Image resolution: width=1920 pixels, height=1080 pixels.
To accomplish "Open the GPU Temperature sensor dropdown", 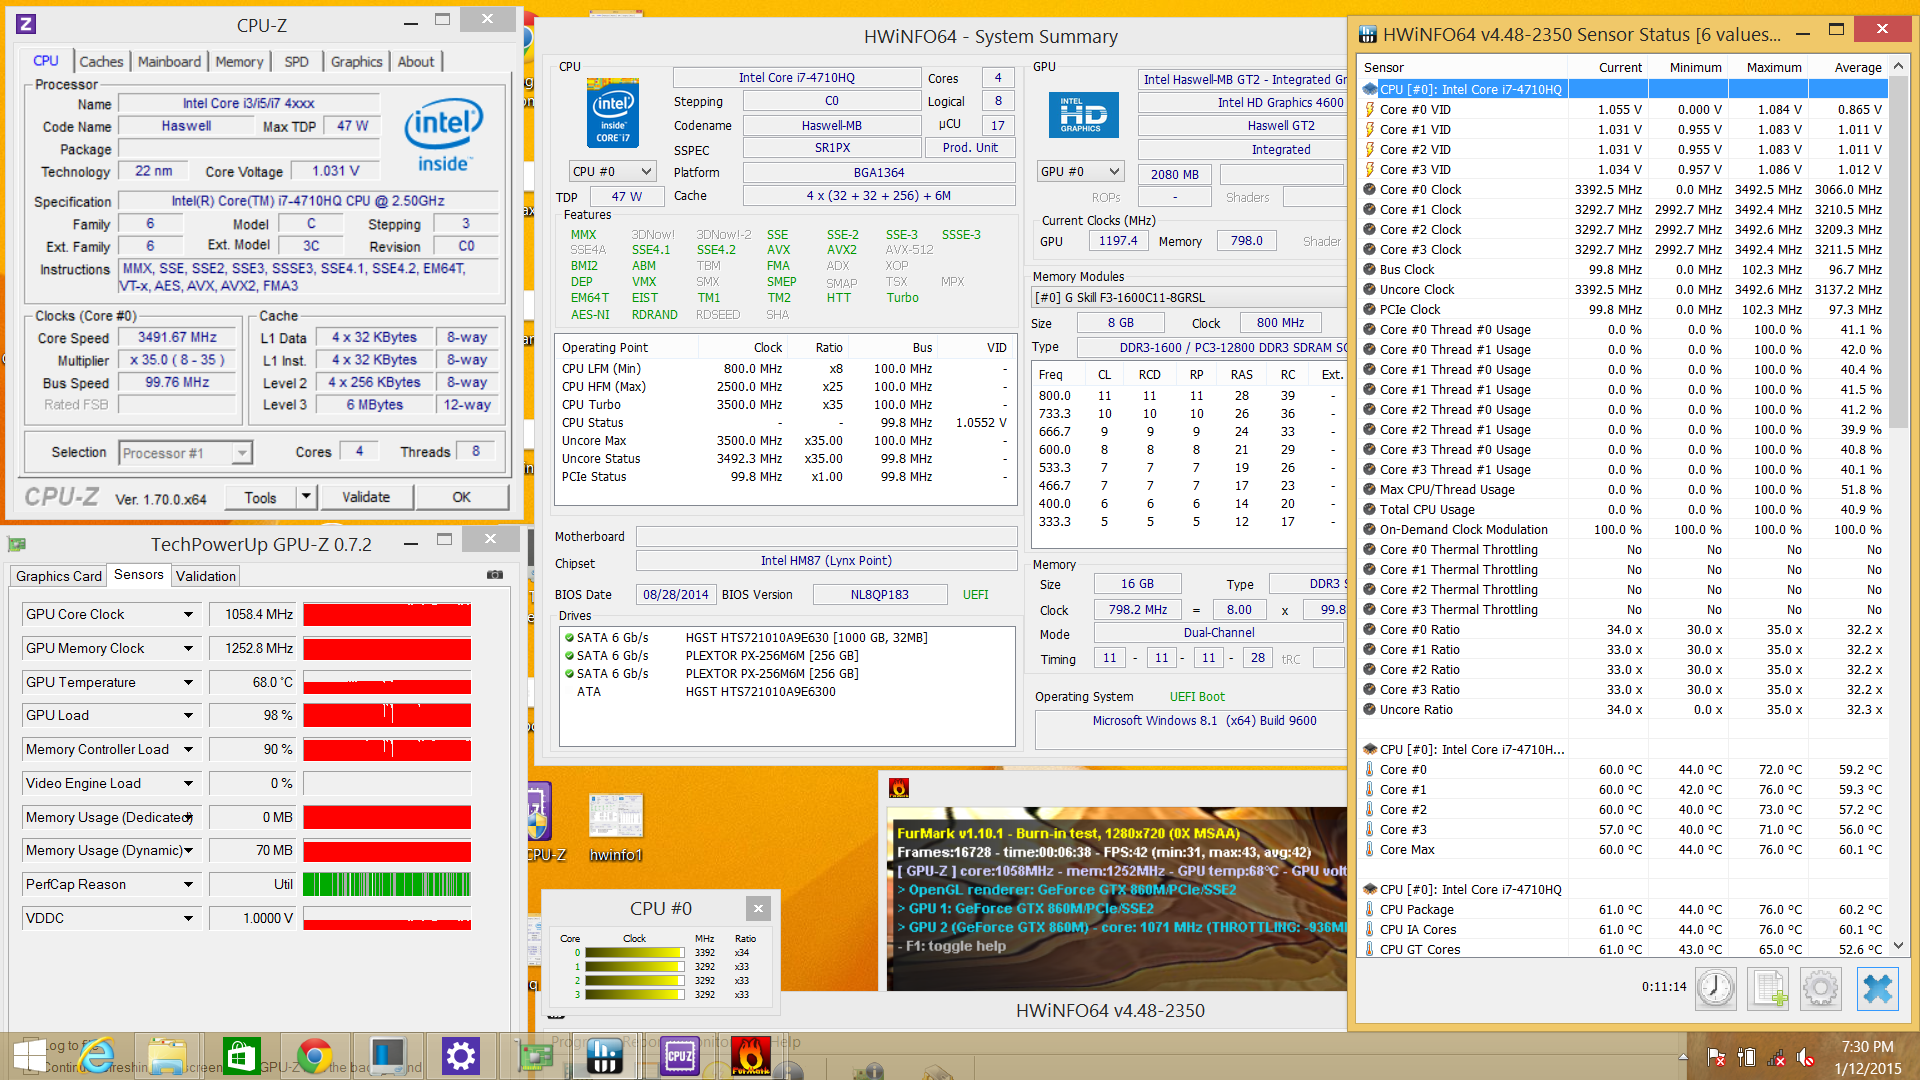I will [188, 682].
